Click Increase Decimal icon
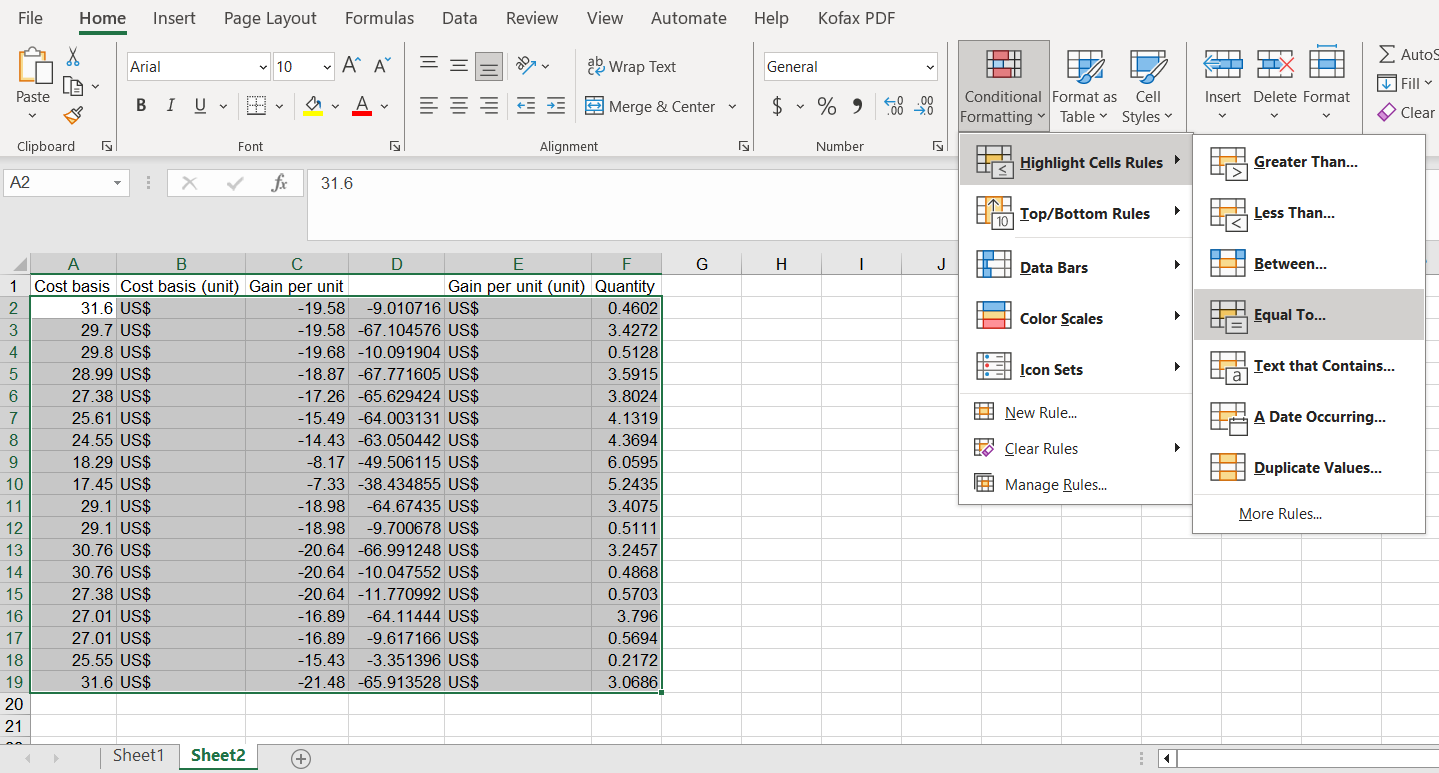 894,106
